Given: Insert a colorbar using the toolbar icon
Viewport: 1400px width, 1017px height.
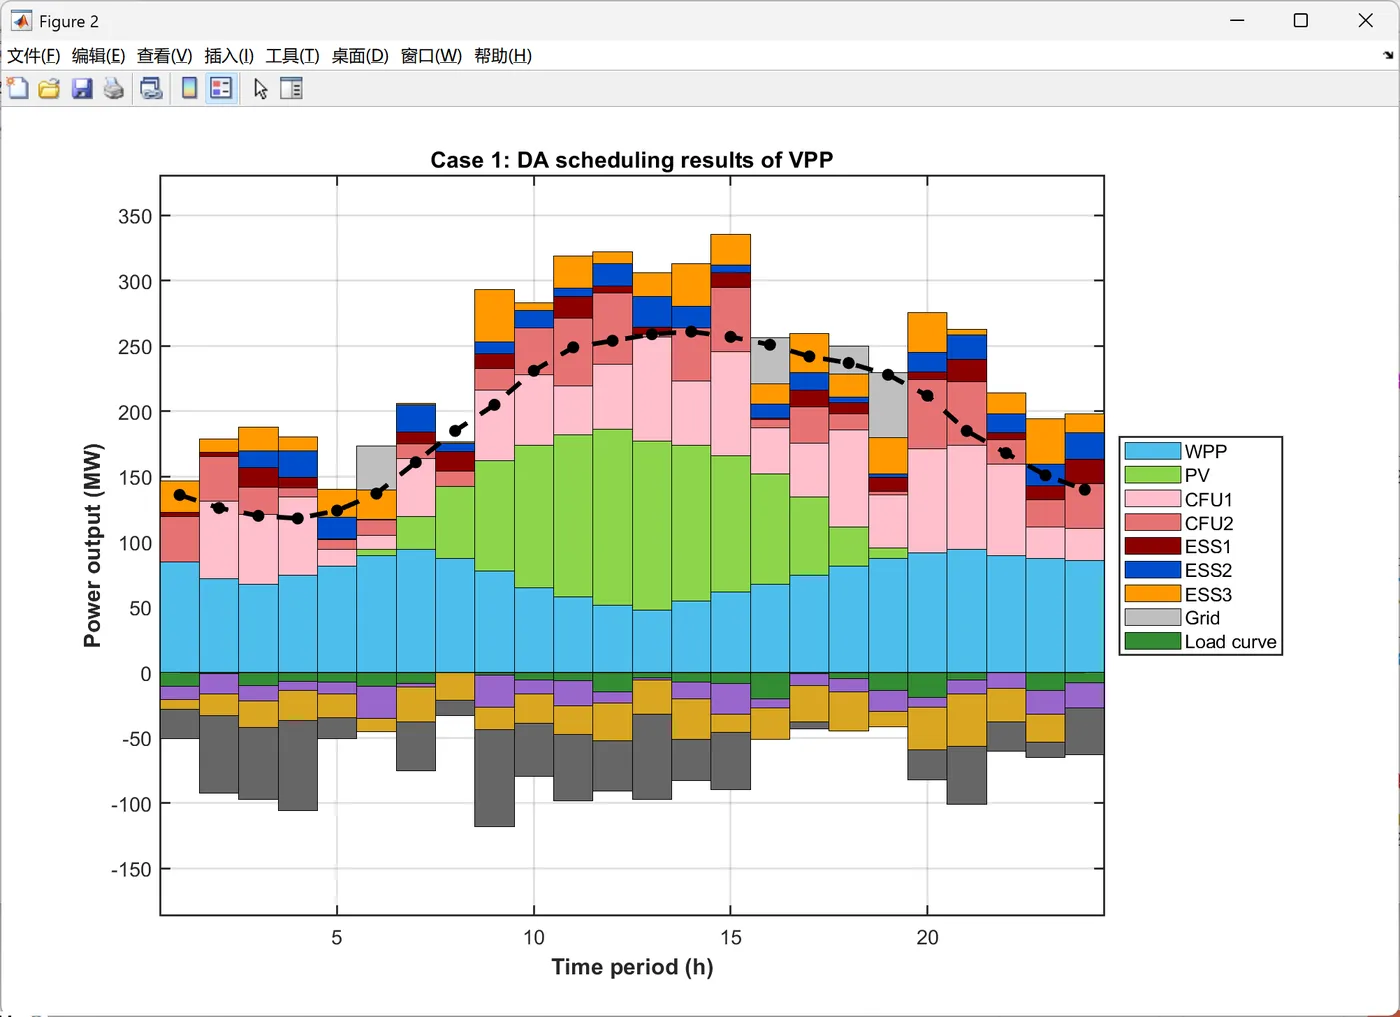Looking at the screenshot, I should coord(189,89).
